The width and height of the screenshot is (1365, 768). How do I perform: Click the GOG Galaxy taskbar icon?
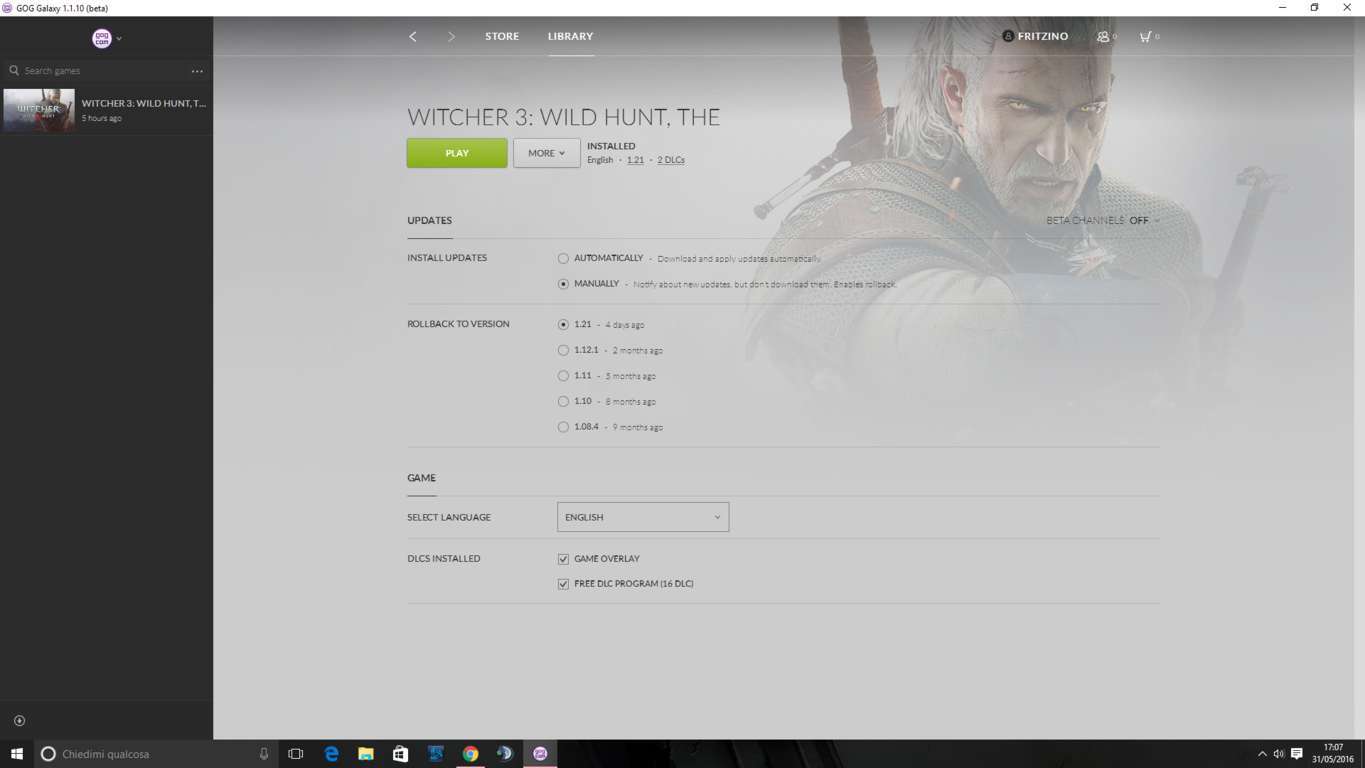click(x=540, y=754)
